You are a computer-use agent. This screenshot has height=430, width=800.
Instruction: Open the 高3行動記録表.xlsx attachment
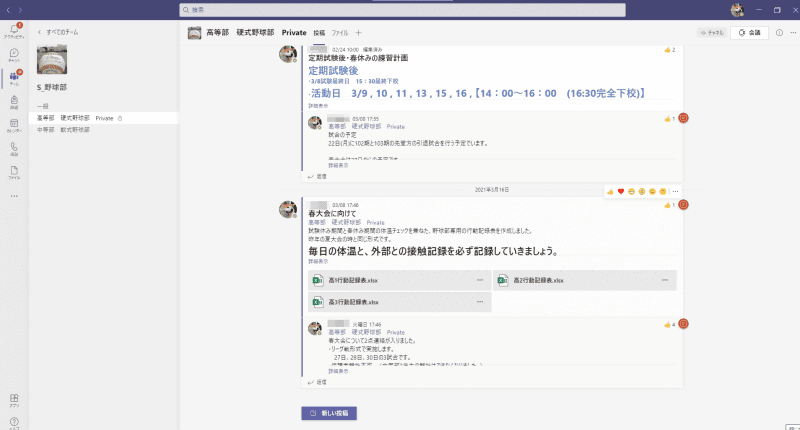click(399, 302)
